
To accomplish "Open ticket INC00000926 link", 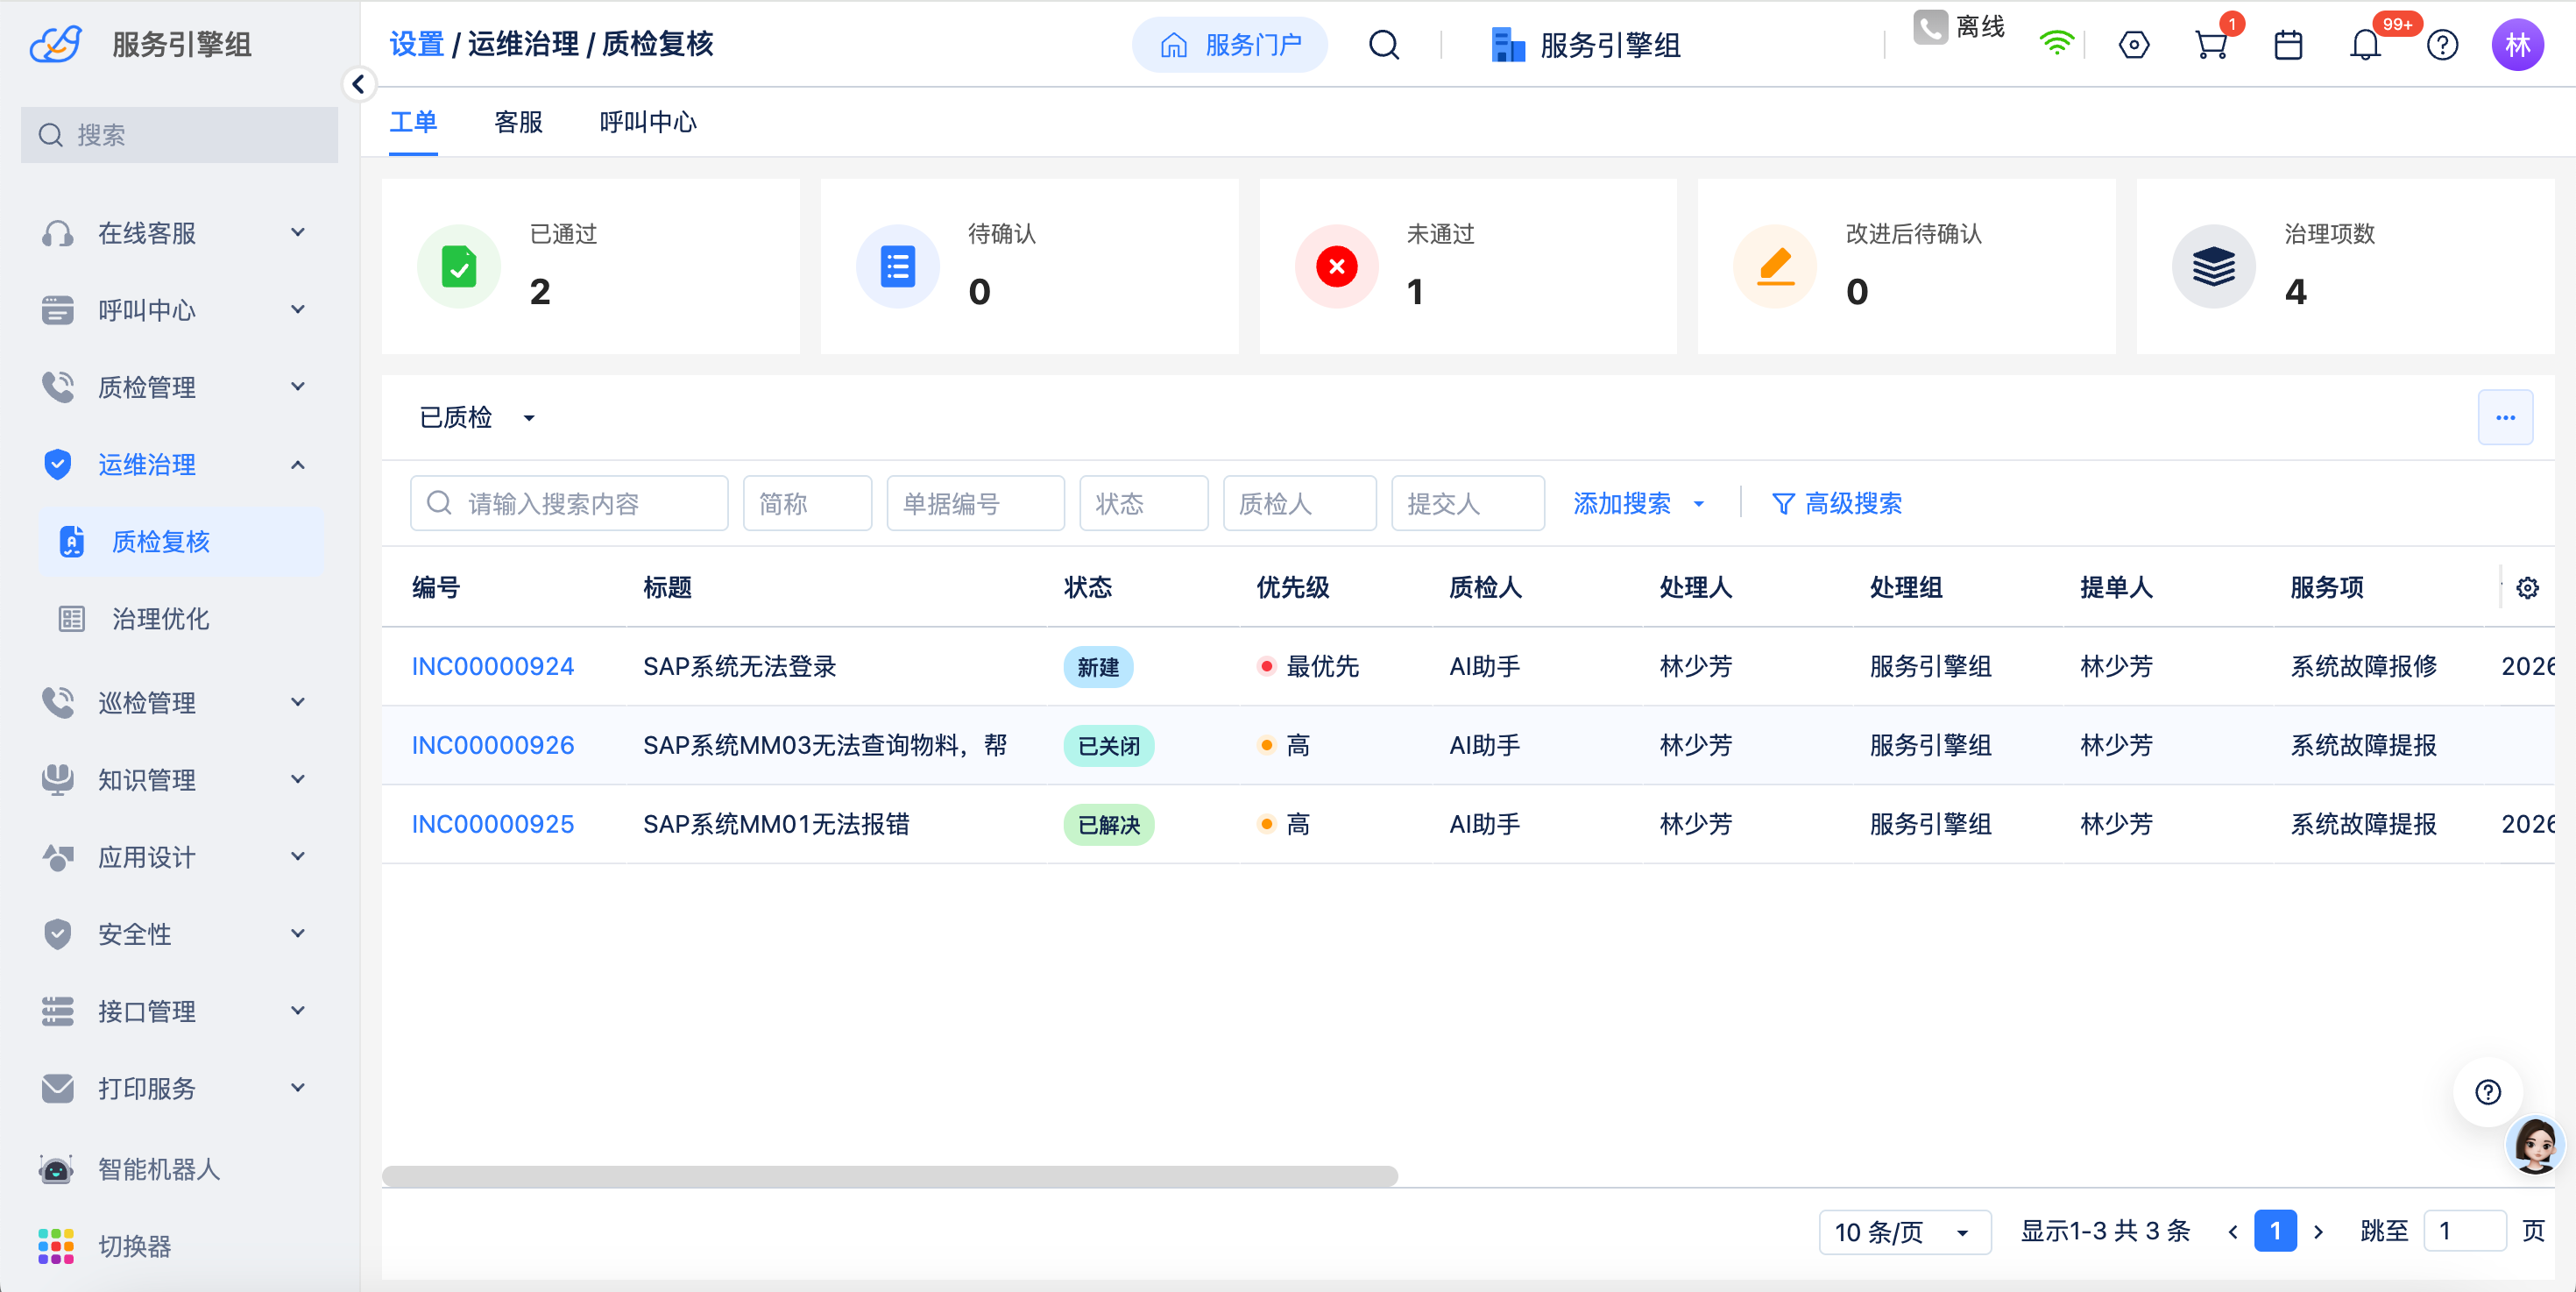I will pos(492,745).
